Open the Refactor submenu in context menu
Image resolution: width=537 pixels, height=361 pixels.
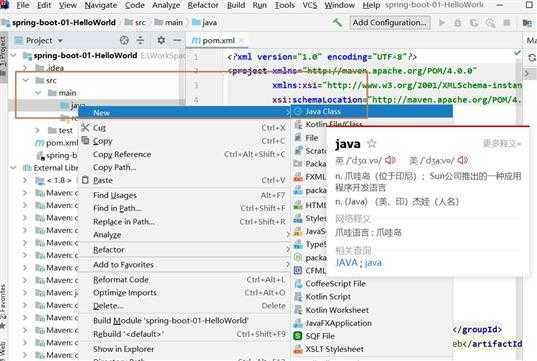(x=184, y=250)
